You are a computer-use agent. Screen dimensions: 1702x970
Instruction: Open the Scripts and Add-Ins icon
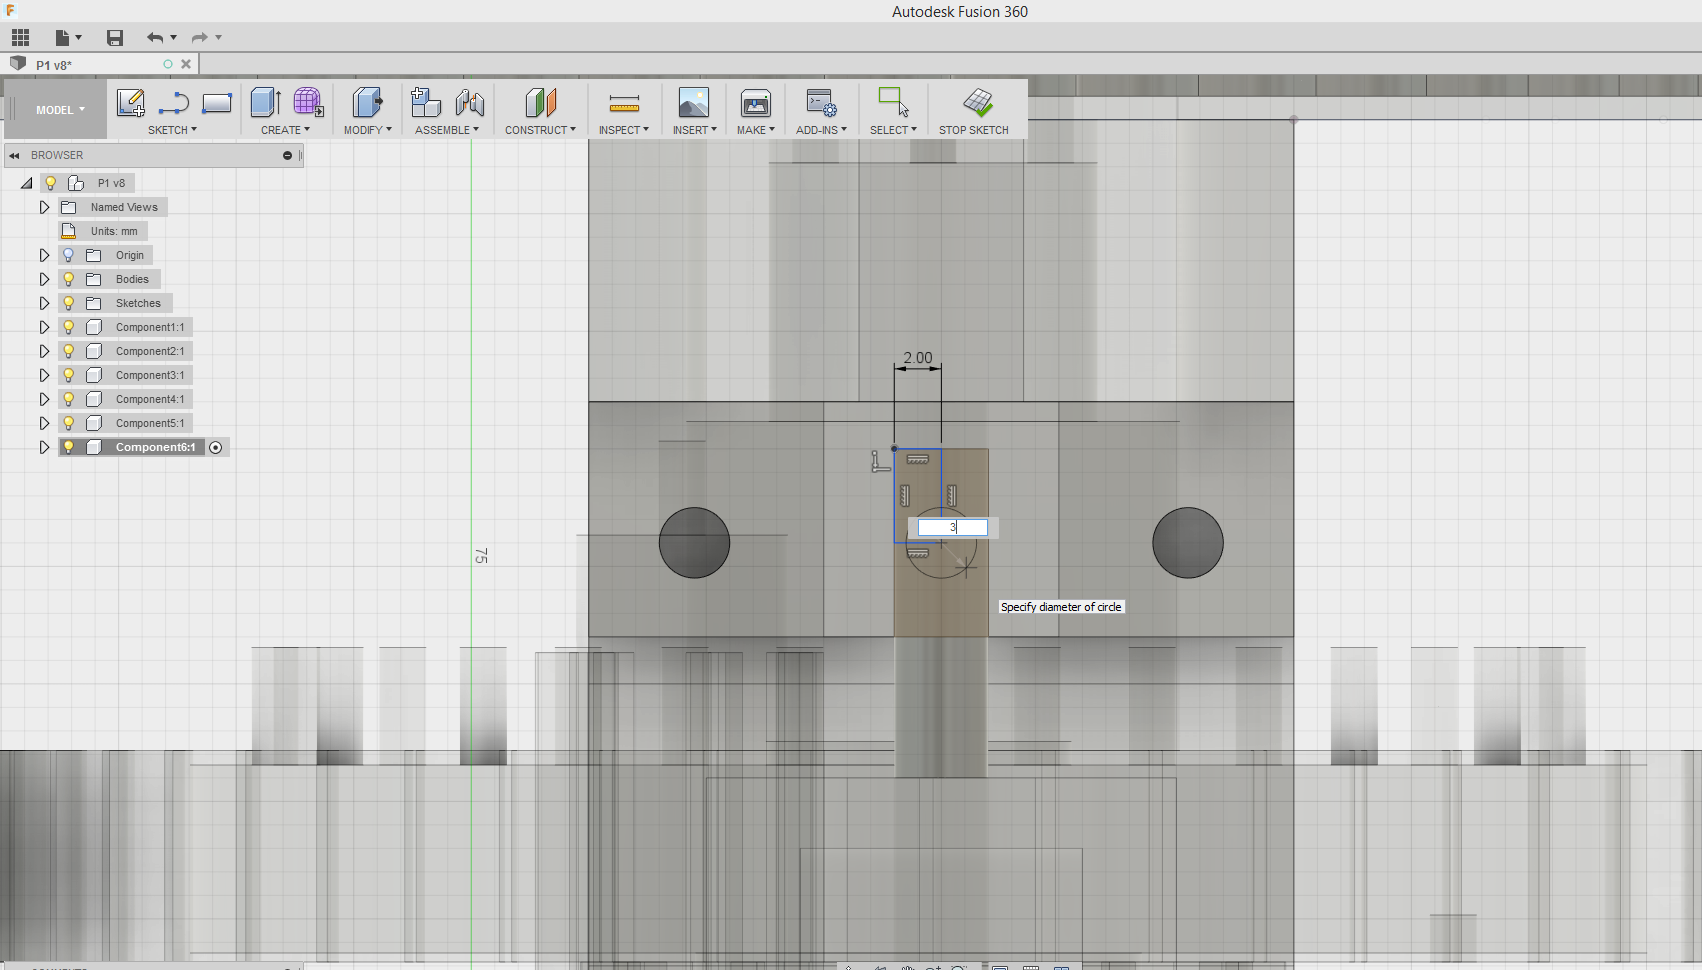(821, 103)
